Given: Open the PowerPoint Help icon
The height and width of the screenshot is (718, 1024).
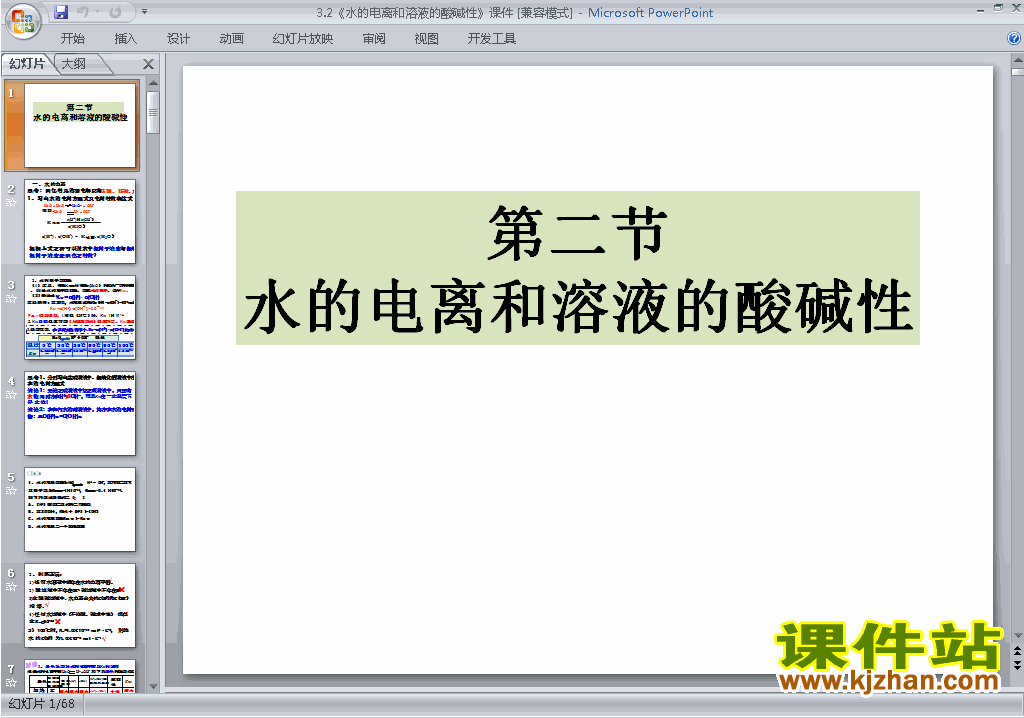Looking at the screenshot, I should [x=1014, y=39].
